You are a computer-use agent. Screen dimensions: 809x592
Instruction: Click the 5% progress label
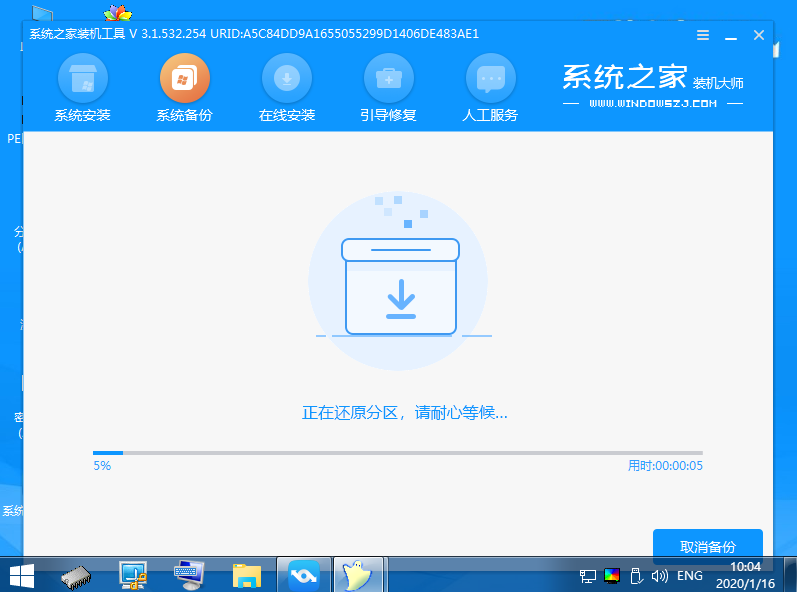click(x=102, y=466)
